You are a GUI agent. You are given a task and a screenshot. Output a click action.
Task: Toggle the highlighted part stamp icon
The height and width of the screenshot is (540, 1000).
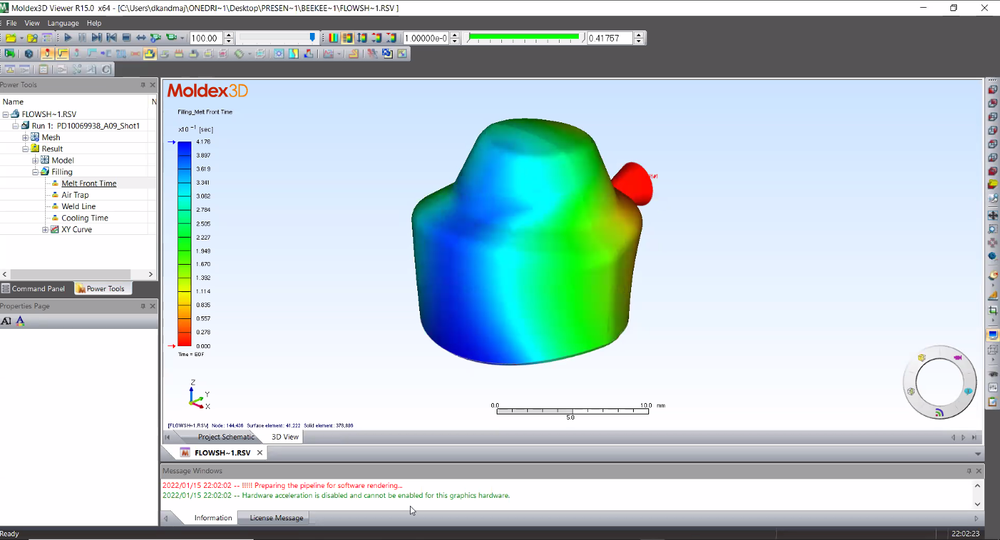click(x=150, y=54)
